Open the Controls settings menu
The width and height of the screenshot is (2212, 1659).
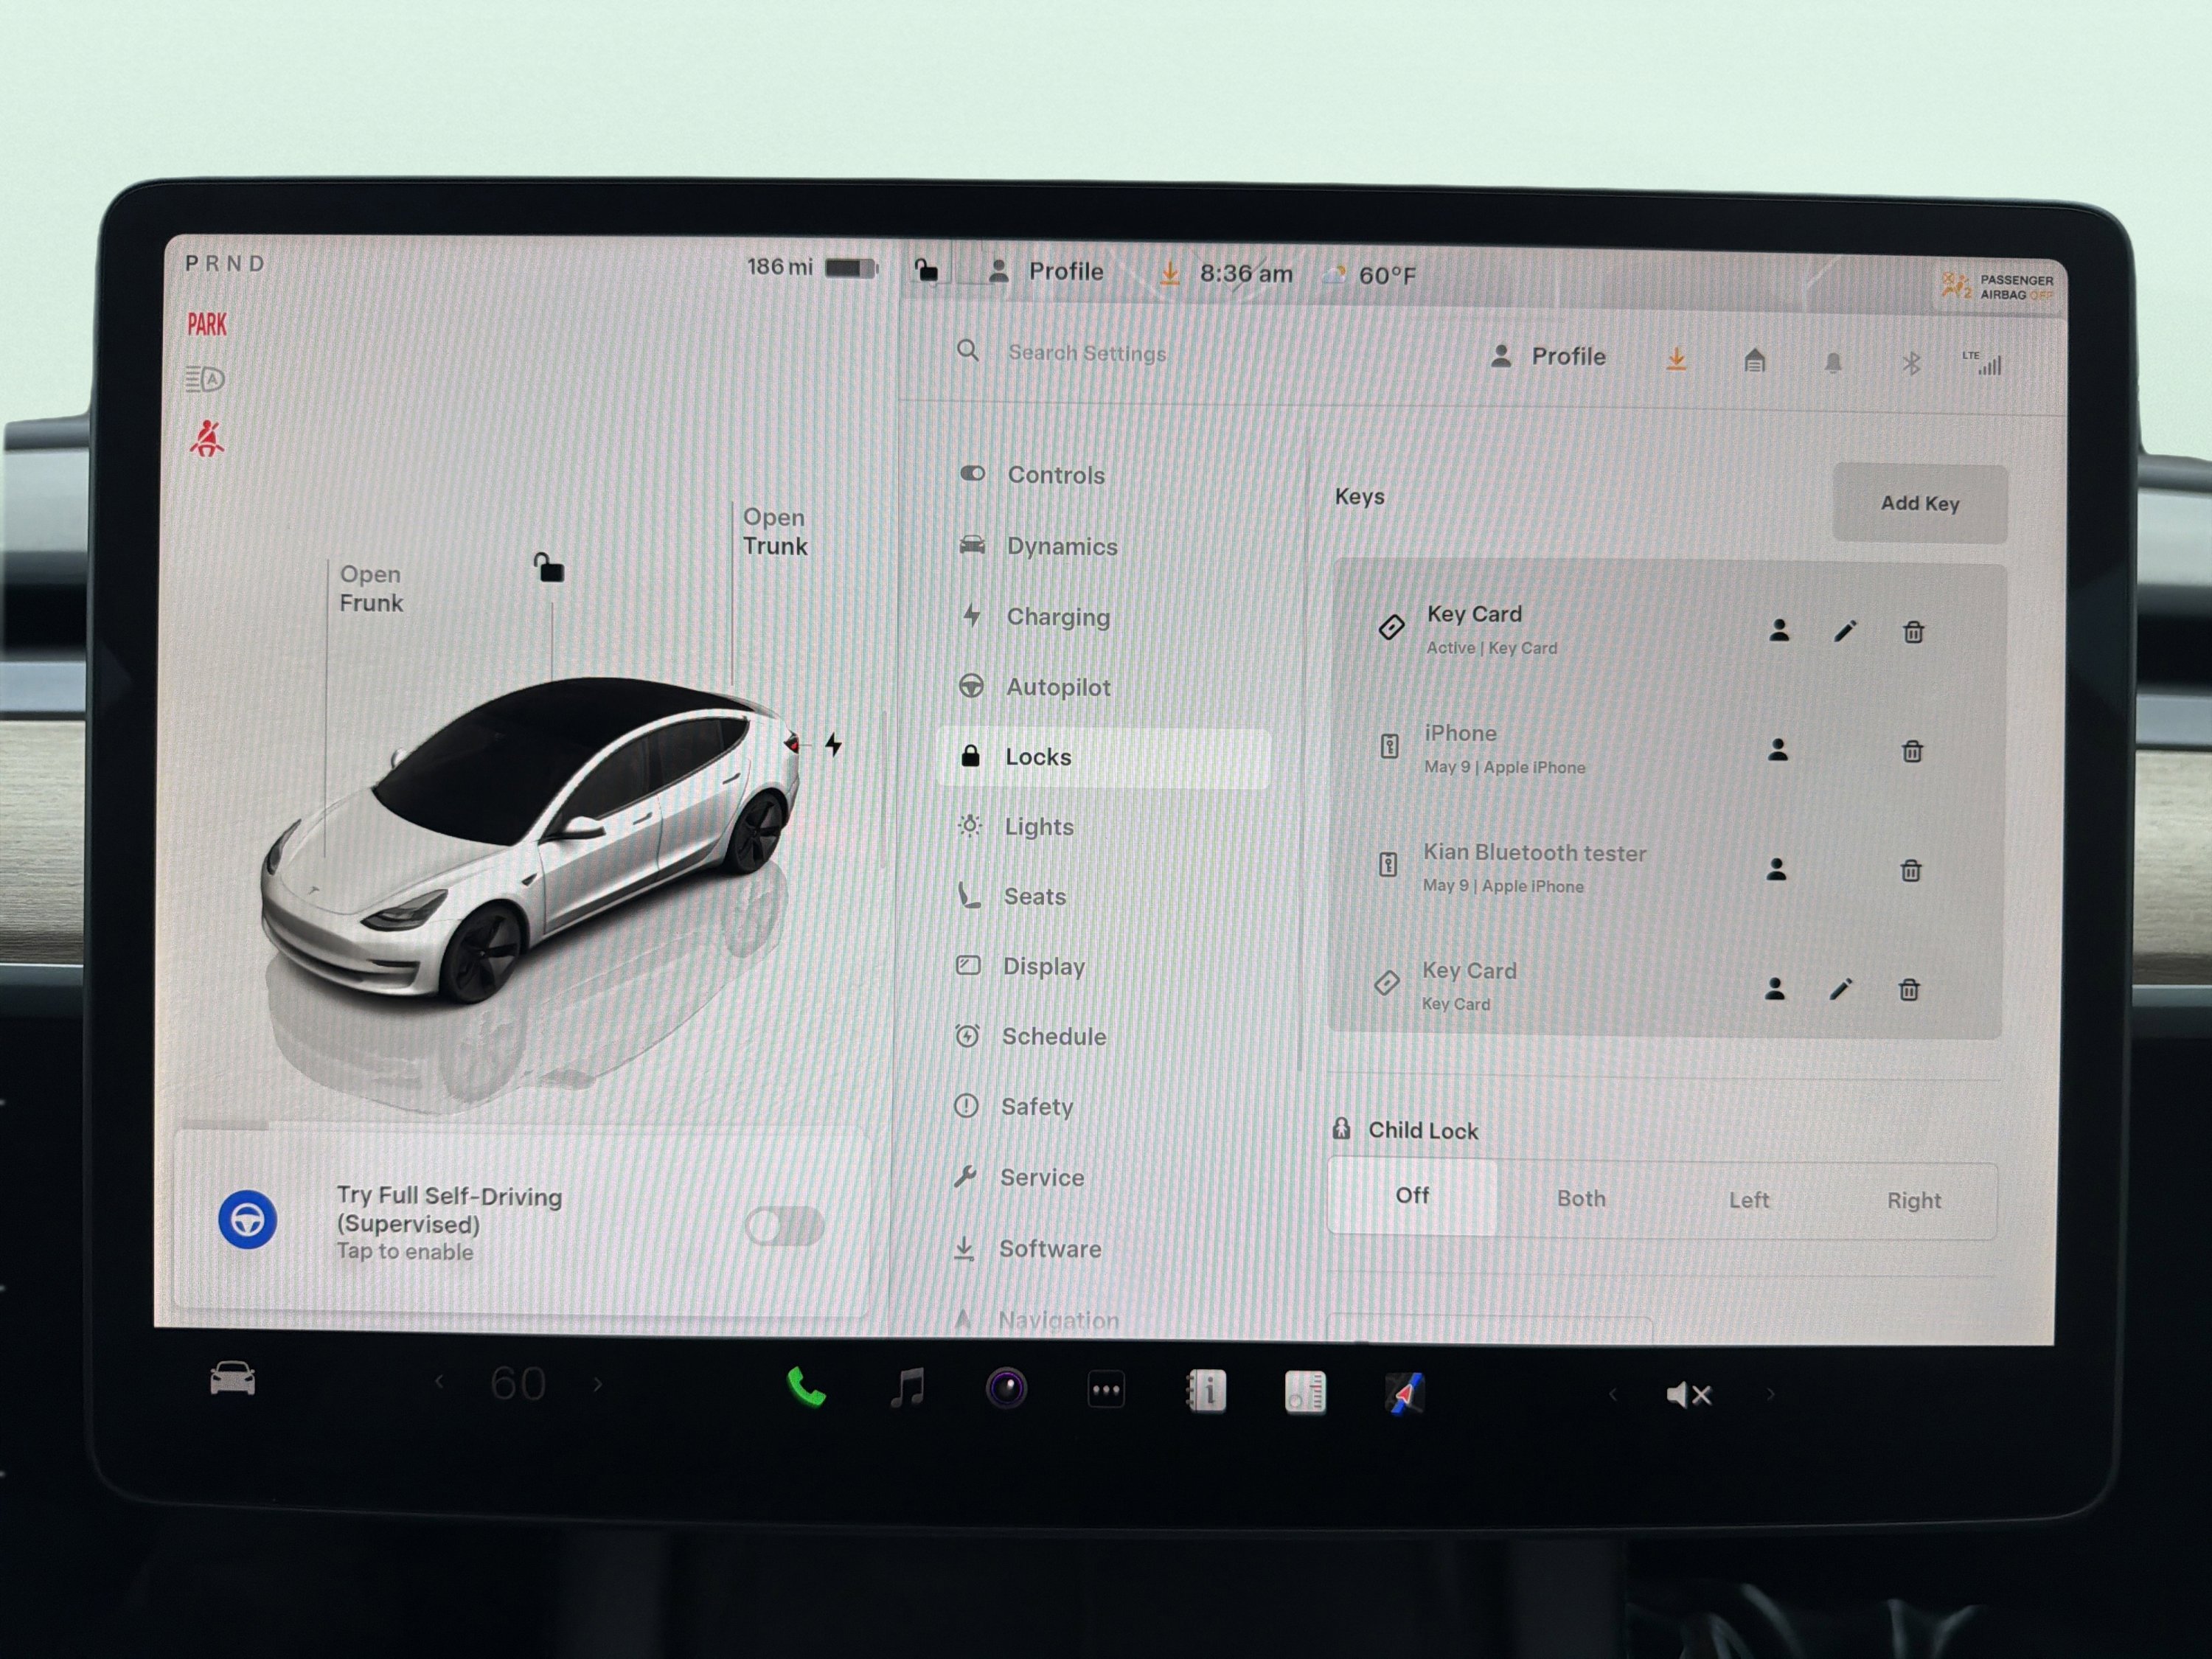(1103, 474)
